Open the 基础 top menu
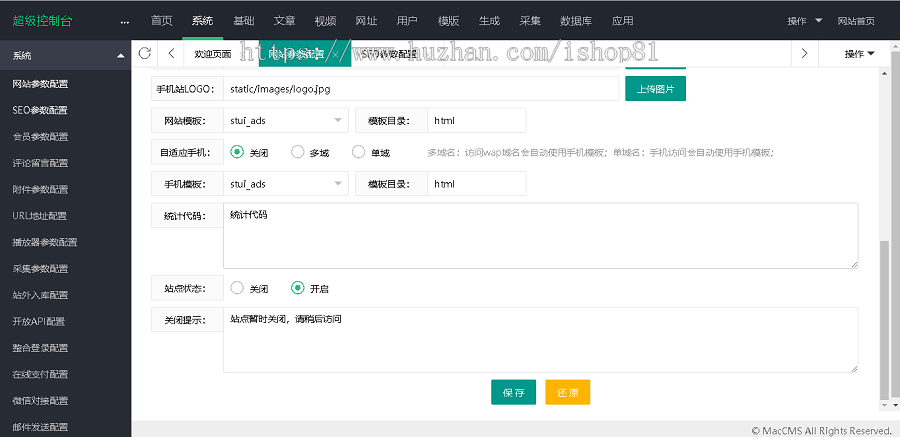Screen dimensions: 900x437 (x=243, y=21)
